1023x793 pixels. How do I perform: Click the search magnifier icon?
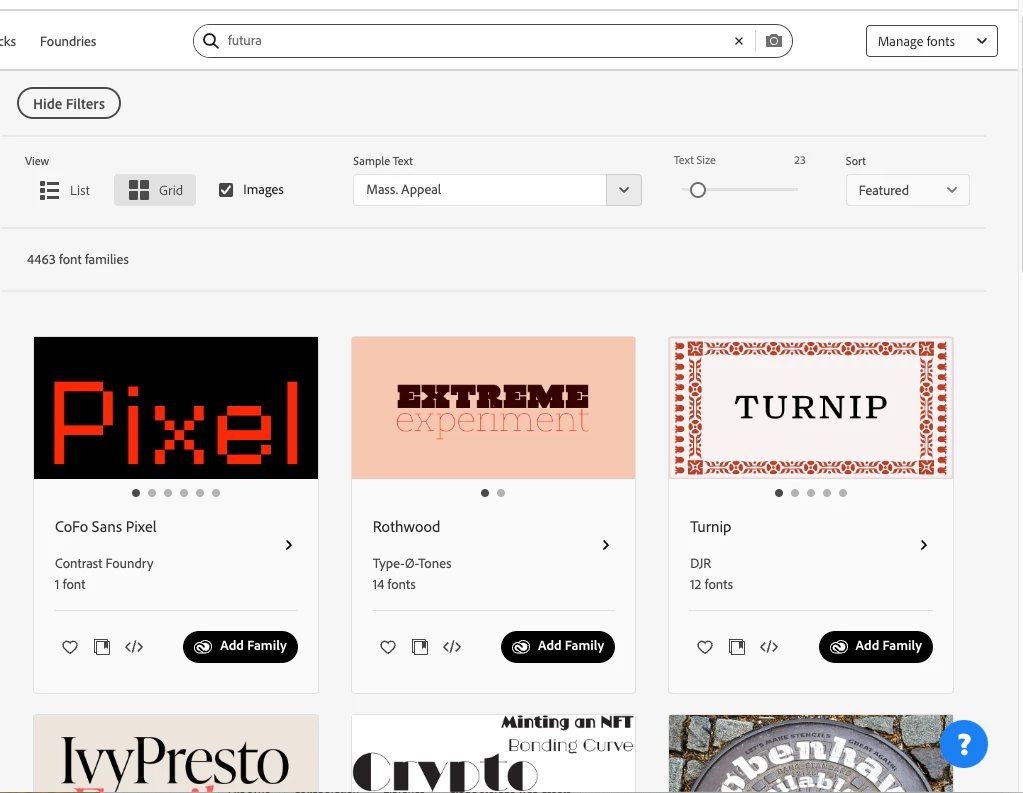(x=211, y=41)
